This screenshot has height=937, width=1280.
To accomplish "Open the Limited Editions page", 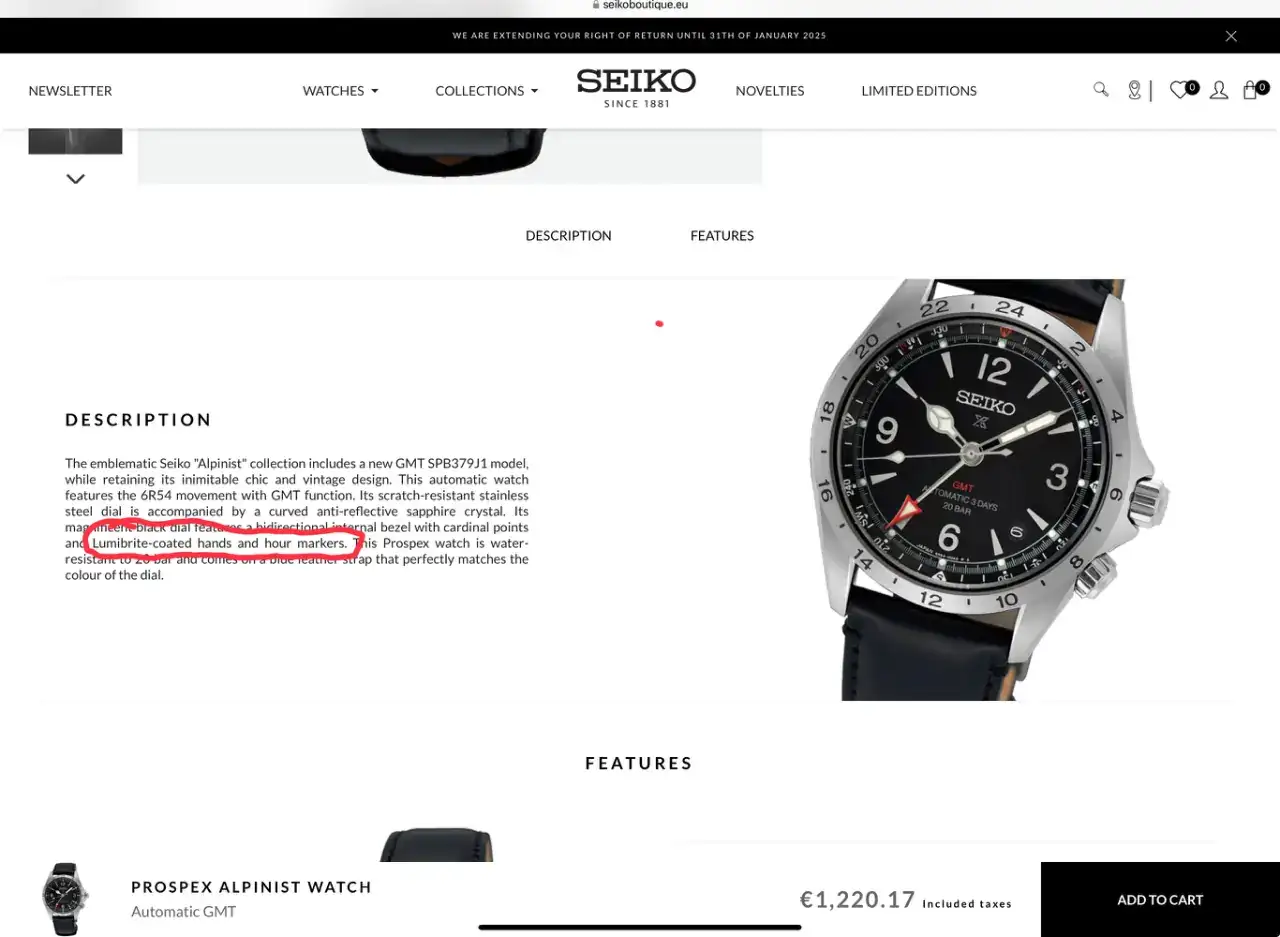I will [x=919, y=91].
